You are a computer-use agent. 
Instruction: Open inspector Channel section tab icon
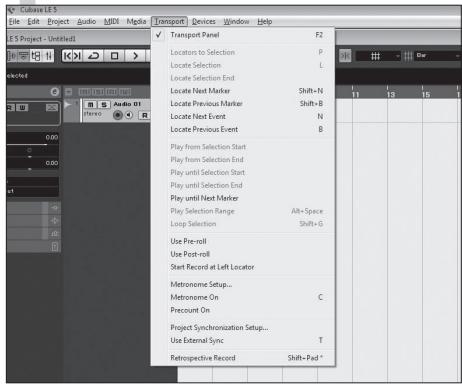(55, 247)
